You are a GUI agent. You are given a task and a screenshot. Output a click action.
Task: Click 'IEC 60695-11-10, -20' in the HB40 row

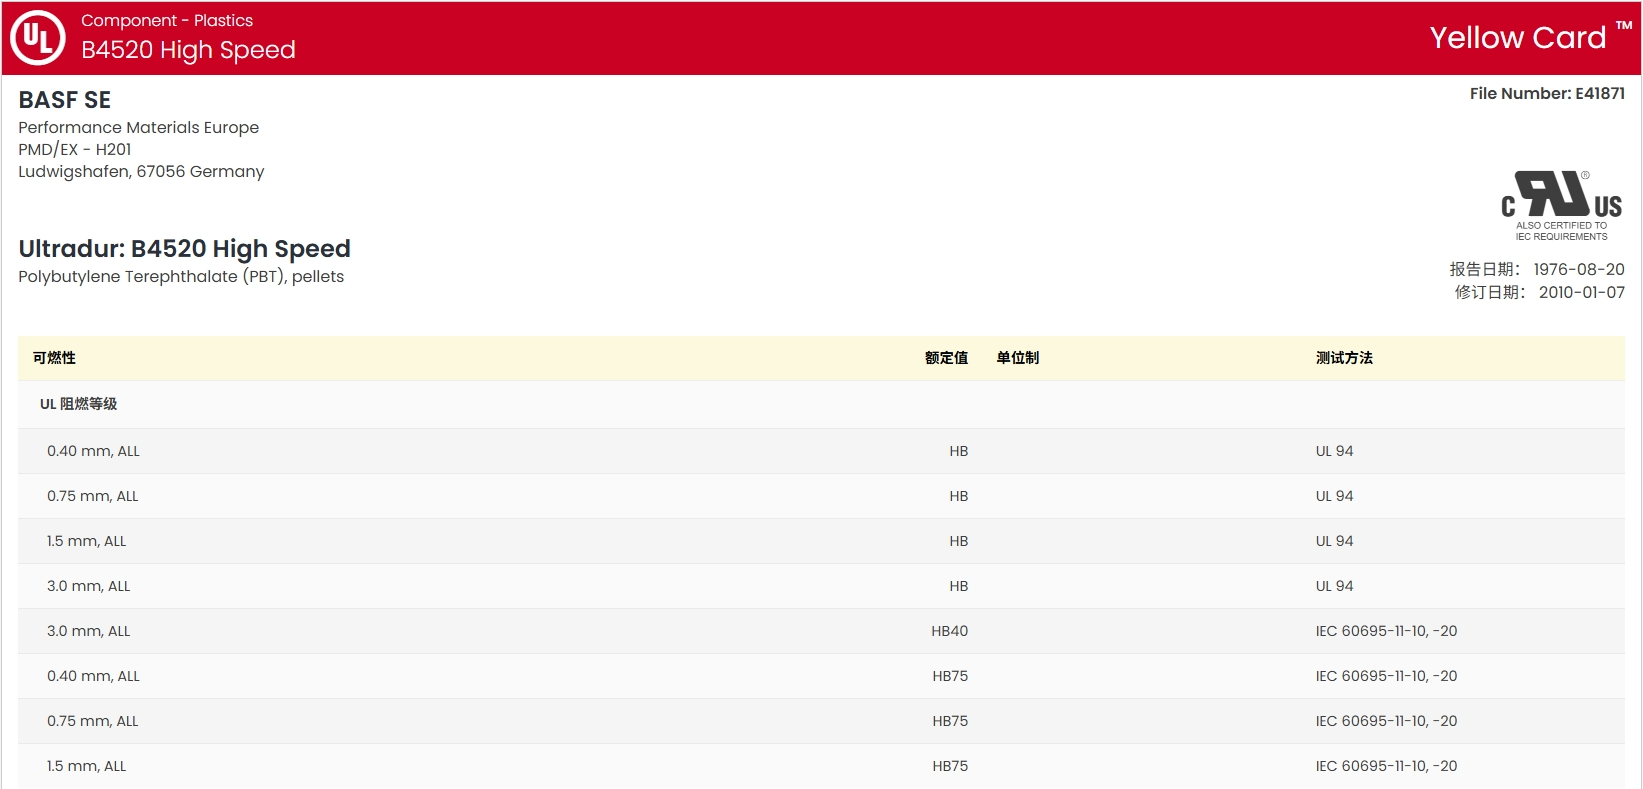pyautogui.click(x=1386, y=631)
